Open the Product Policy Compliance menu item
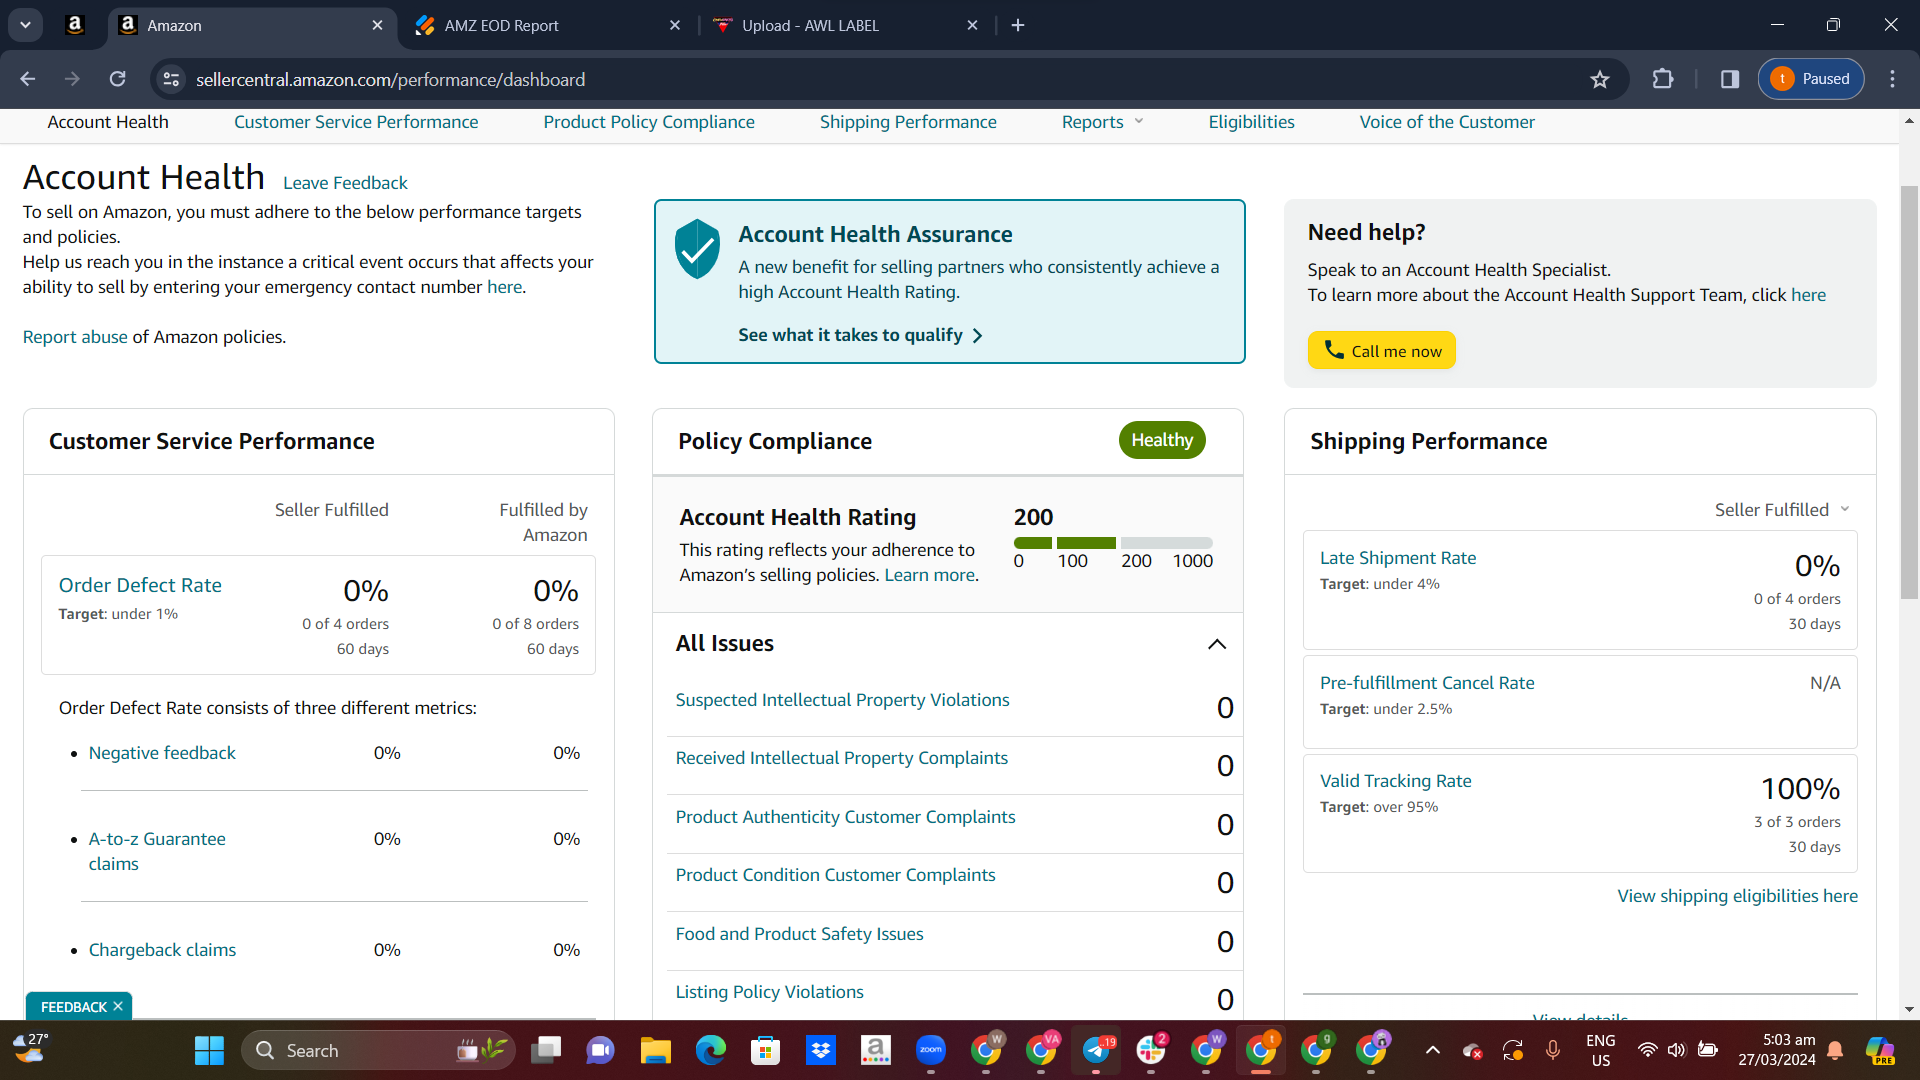Screen dimensions: 1920x1080 649,122
